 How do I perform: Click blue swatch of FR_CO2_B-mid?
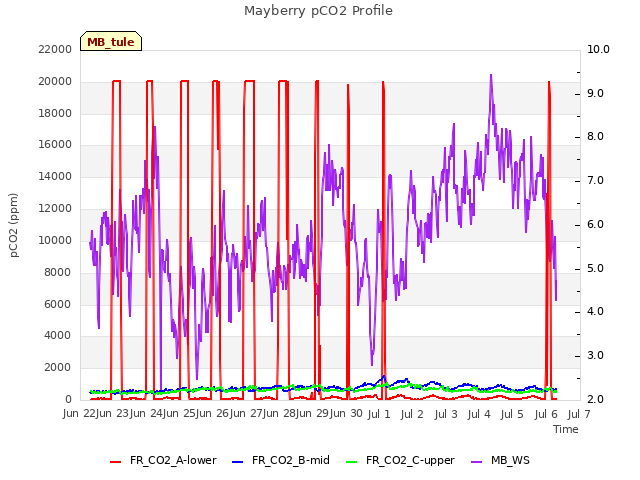click(x=238, y=462)
